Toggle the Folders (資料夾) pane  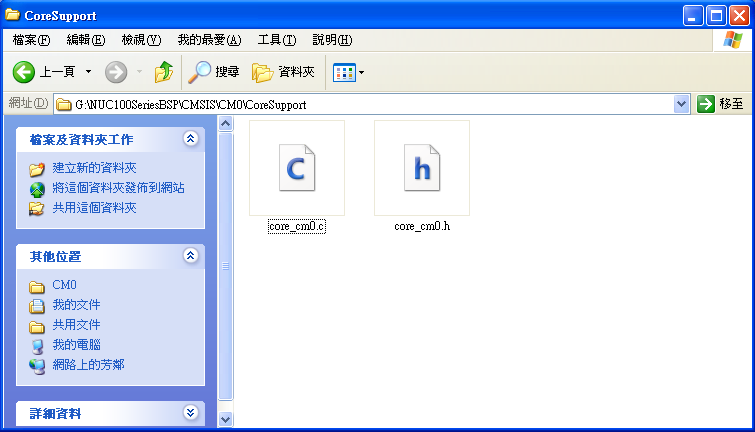283,72
